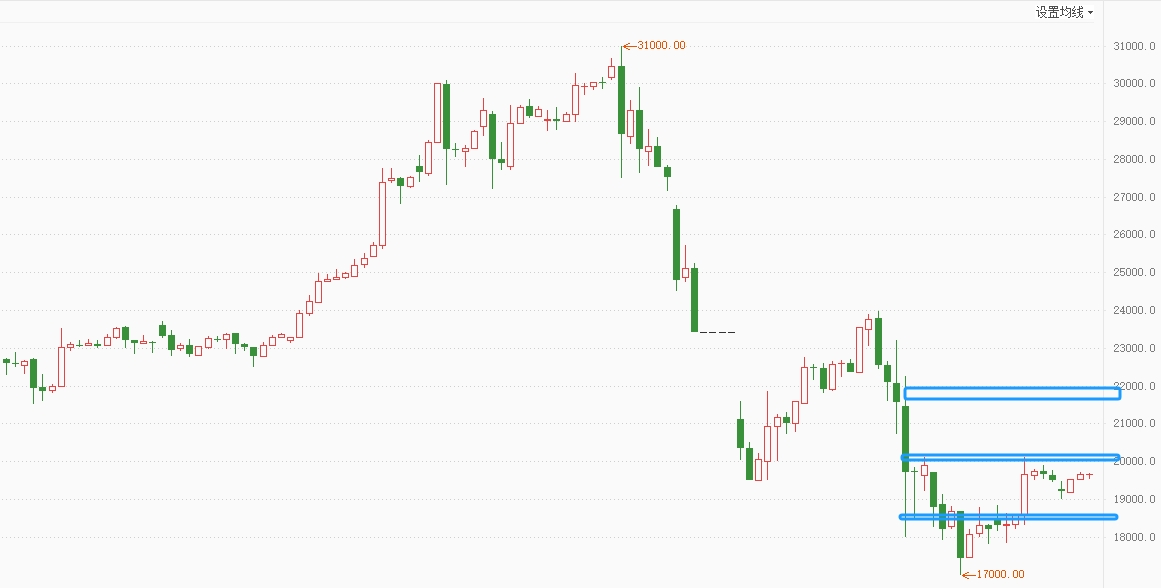This screenshot has width=1161, height=588.
Task: Click the black dashed gap line near 23400
Action: pos(717,332)
